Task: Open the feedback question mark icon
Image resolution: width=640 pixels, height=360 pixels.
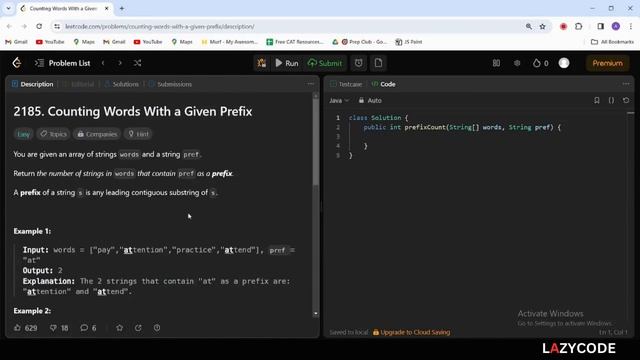Action: coord(157,328)
